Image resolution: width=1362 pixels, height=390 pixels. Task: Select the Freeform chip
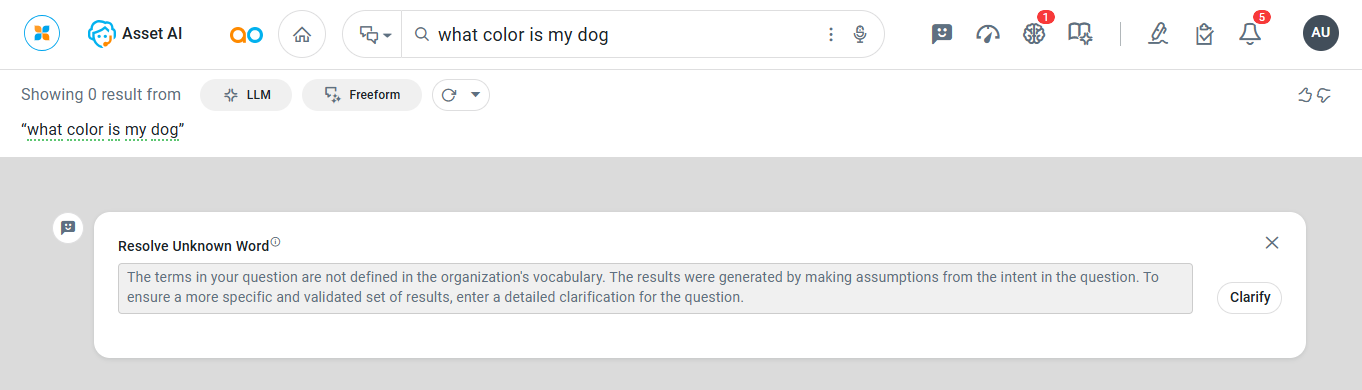click(x=362, y=95)
